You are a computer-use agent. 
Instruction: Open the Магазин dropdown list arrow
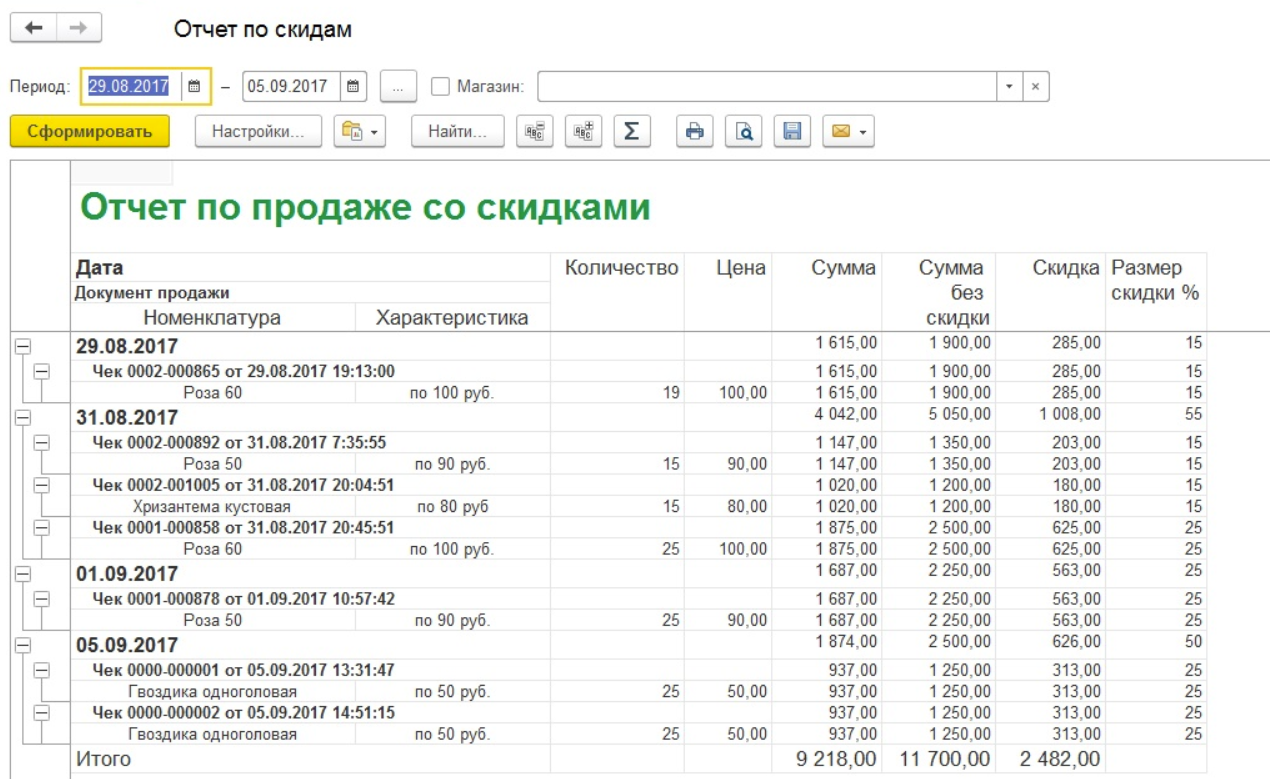click(1009, 87)
